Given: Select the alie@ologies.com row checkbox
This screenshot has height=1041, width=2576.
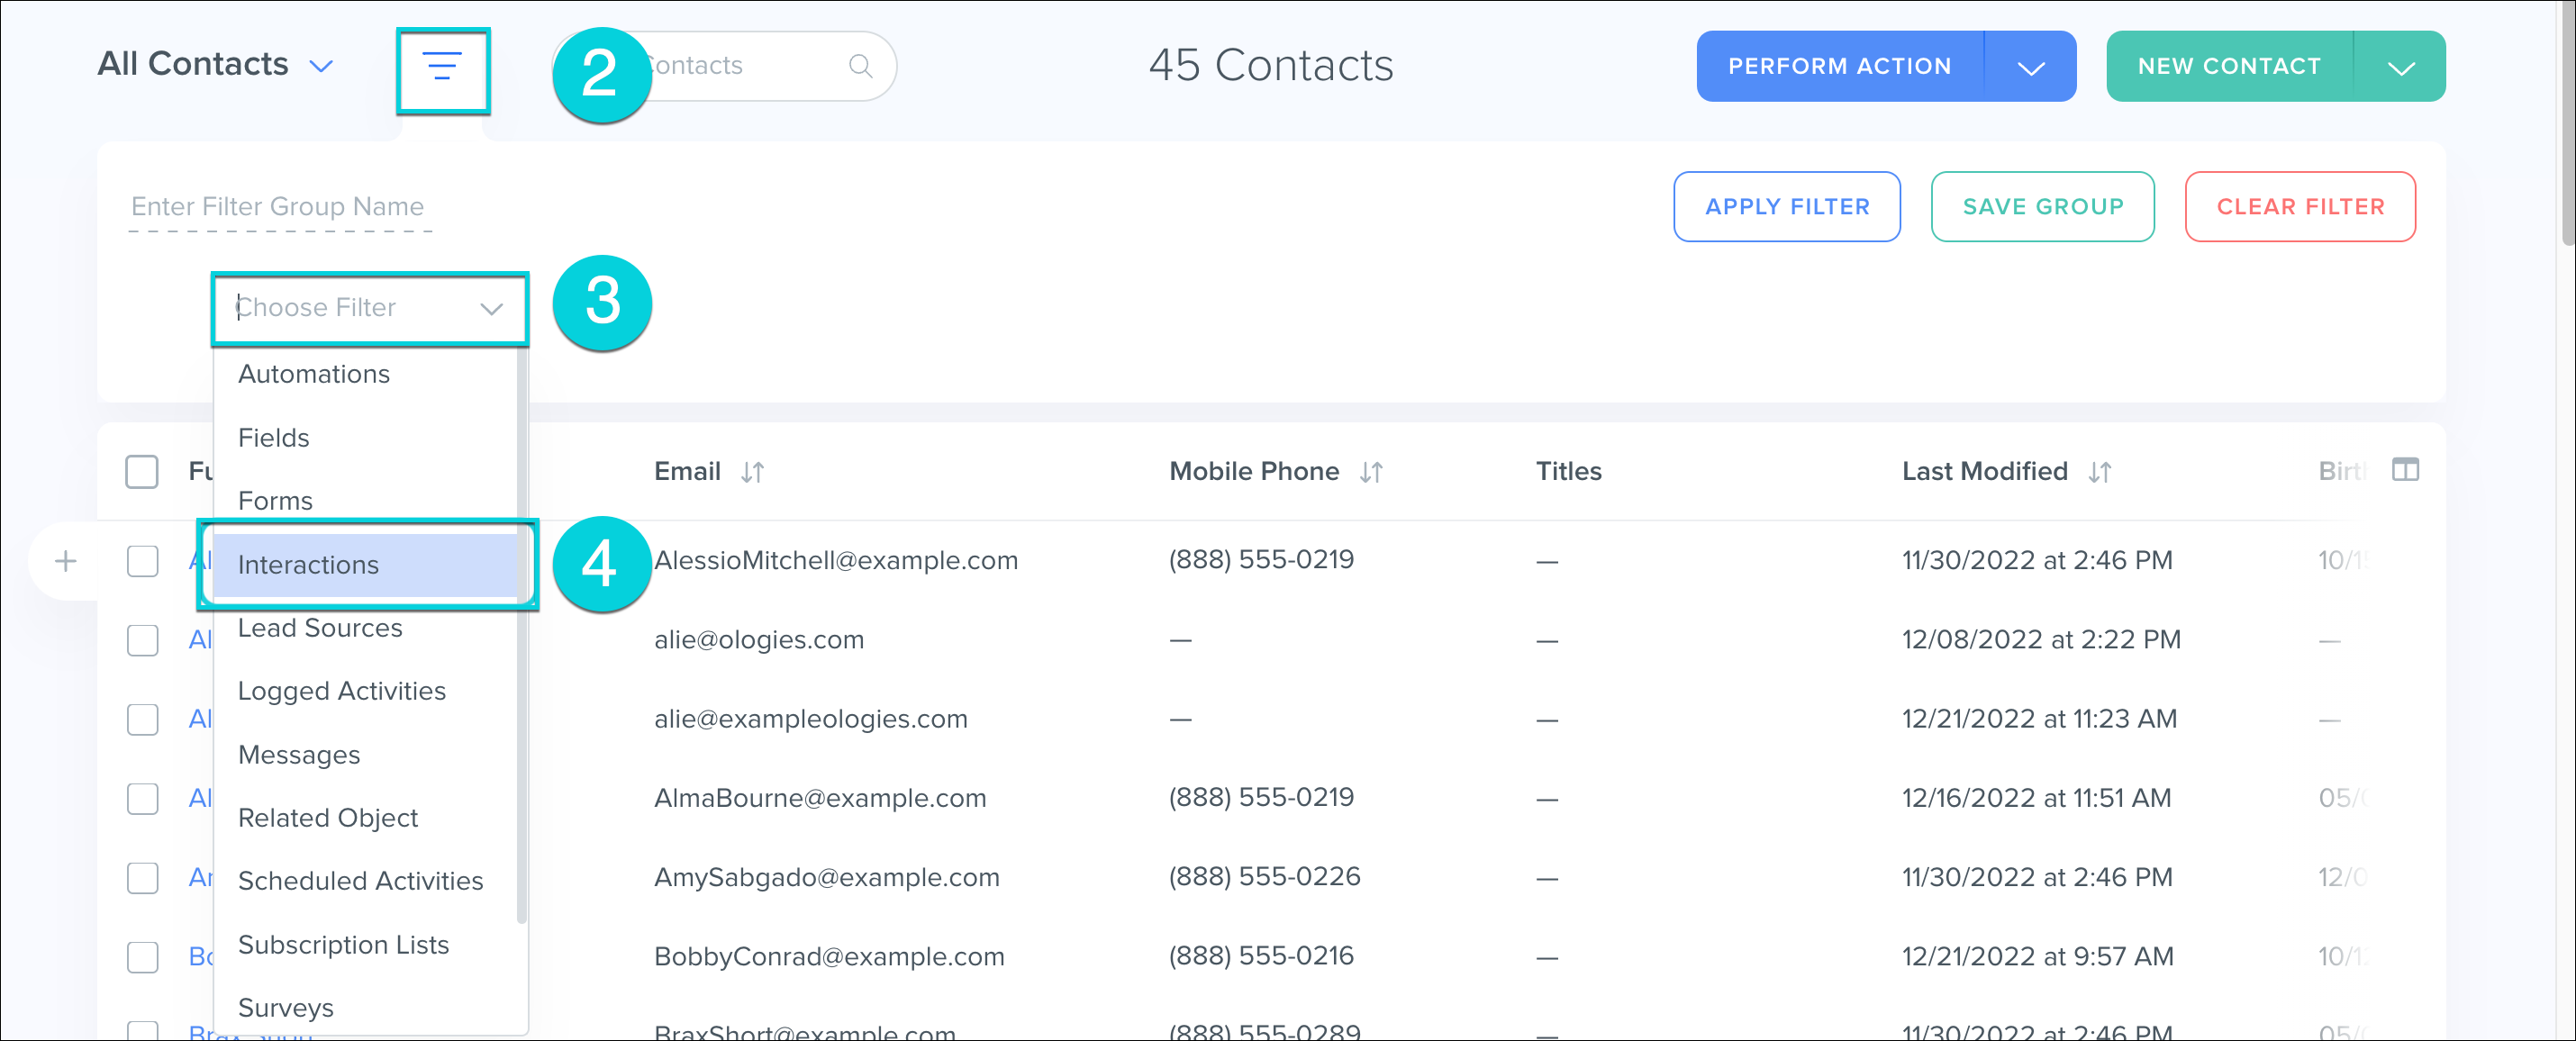Looking at the screenshot, I should [x=143, y=640].
